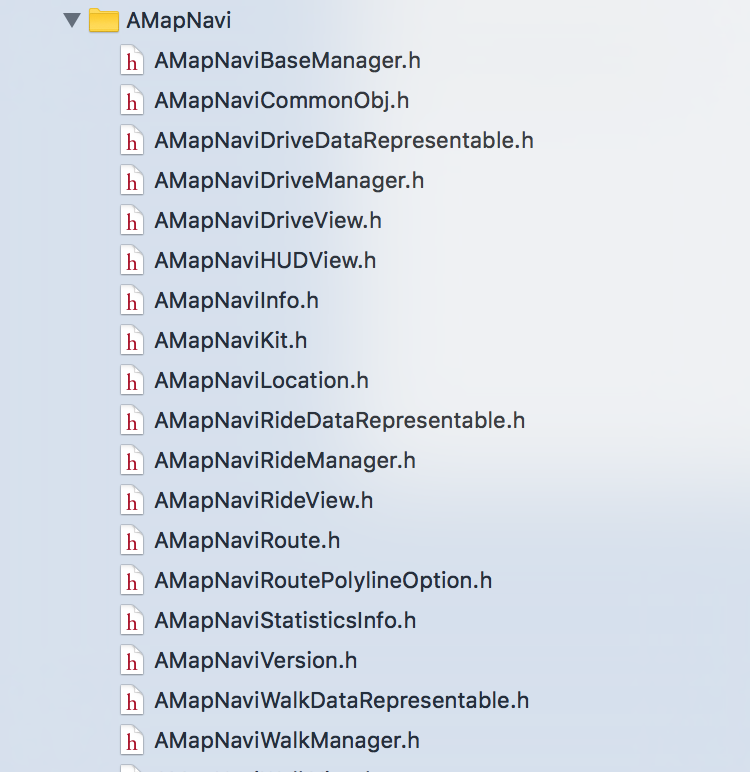Image resolution: width=750 pixels, height=772 pixels.
Task: Open AMapNaviKit.h
Action: pos(231,341)
